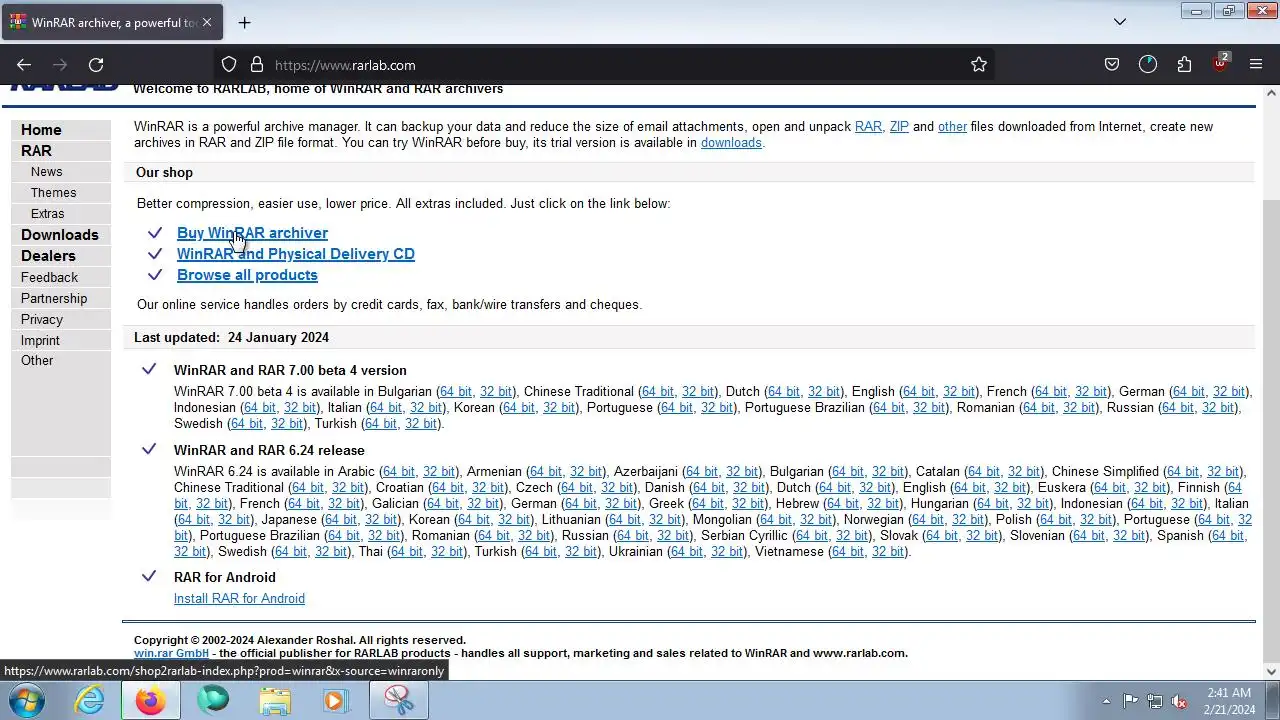Click Install RAR for Android link
The width and height of the screenshot is (1280, 720).
pyautogui.click(x=239, y=599)
